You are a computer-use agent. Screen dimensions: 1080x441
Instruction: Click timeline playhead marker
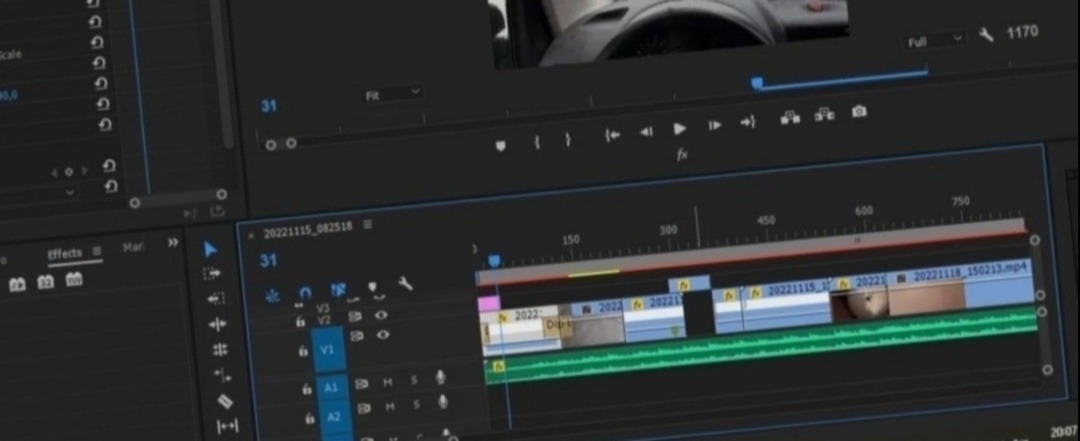click(494, 260)
